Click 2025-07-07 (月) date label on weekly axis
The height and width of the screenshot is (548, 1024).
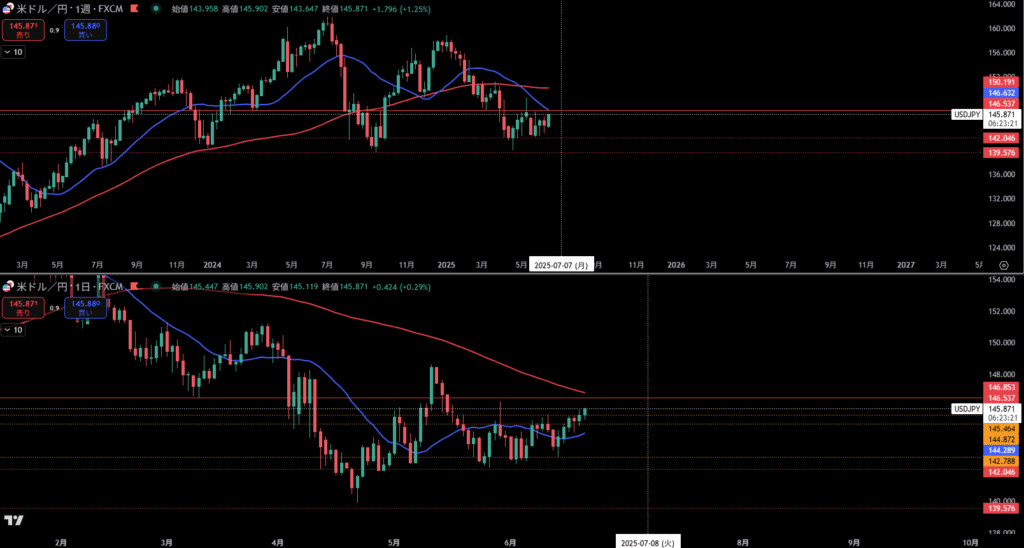[561, 265]
